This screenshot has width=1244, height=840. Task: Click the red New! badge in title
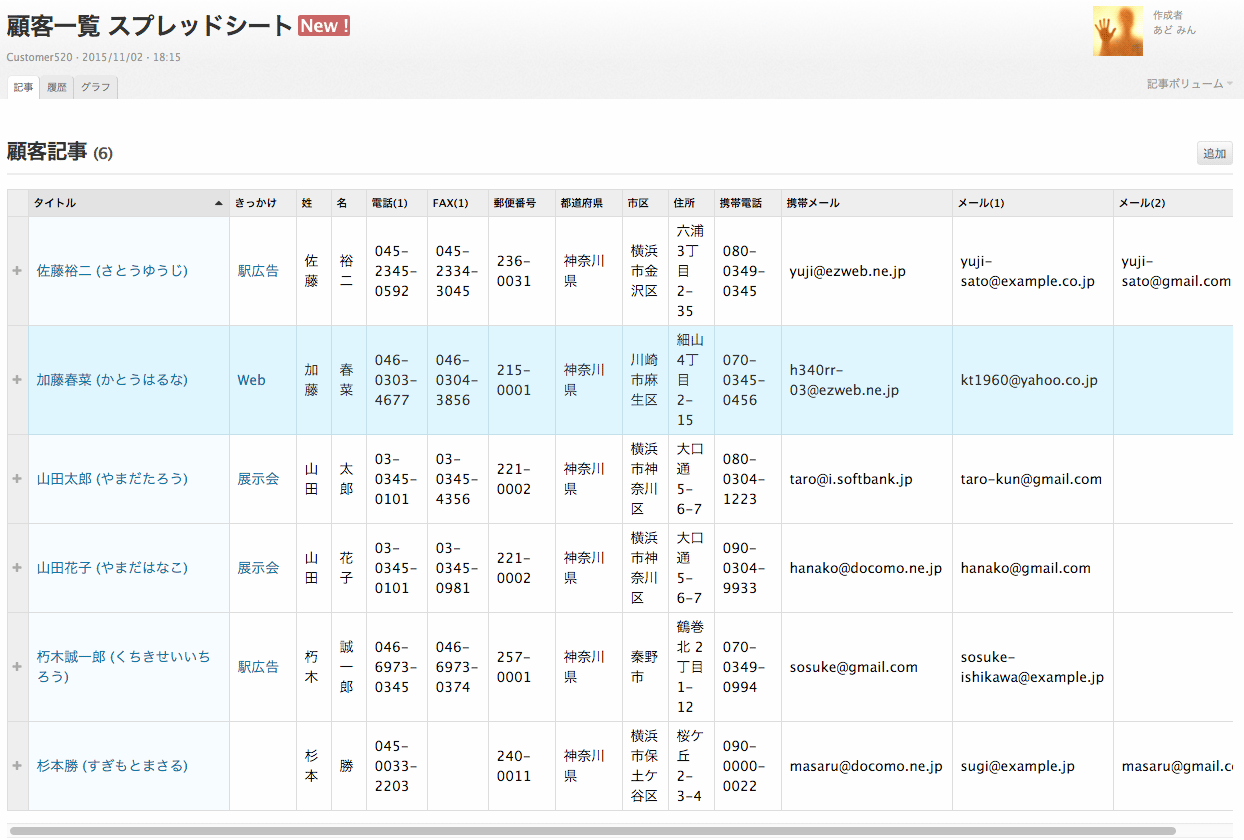click(324, 26)
